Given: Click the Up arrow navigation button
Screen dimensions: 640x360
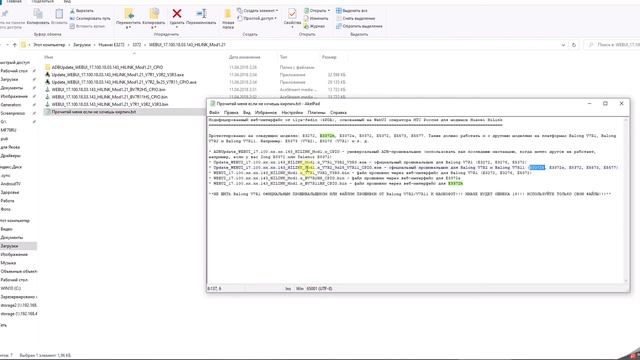Looking at the screenshot, I should tap(15, 45).
